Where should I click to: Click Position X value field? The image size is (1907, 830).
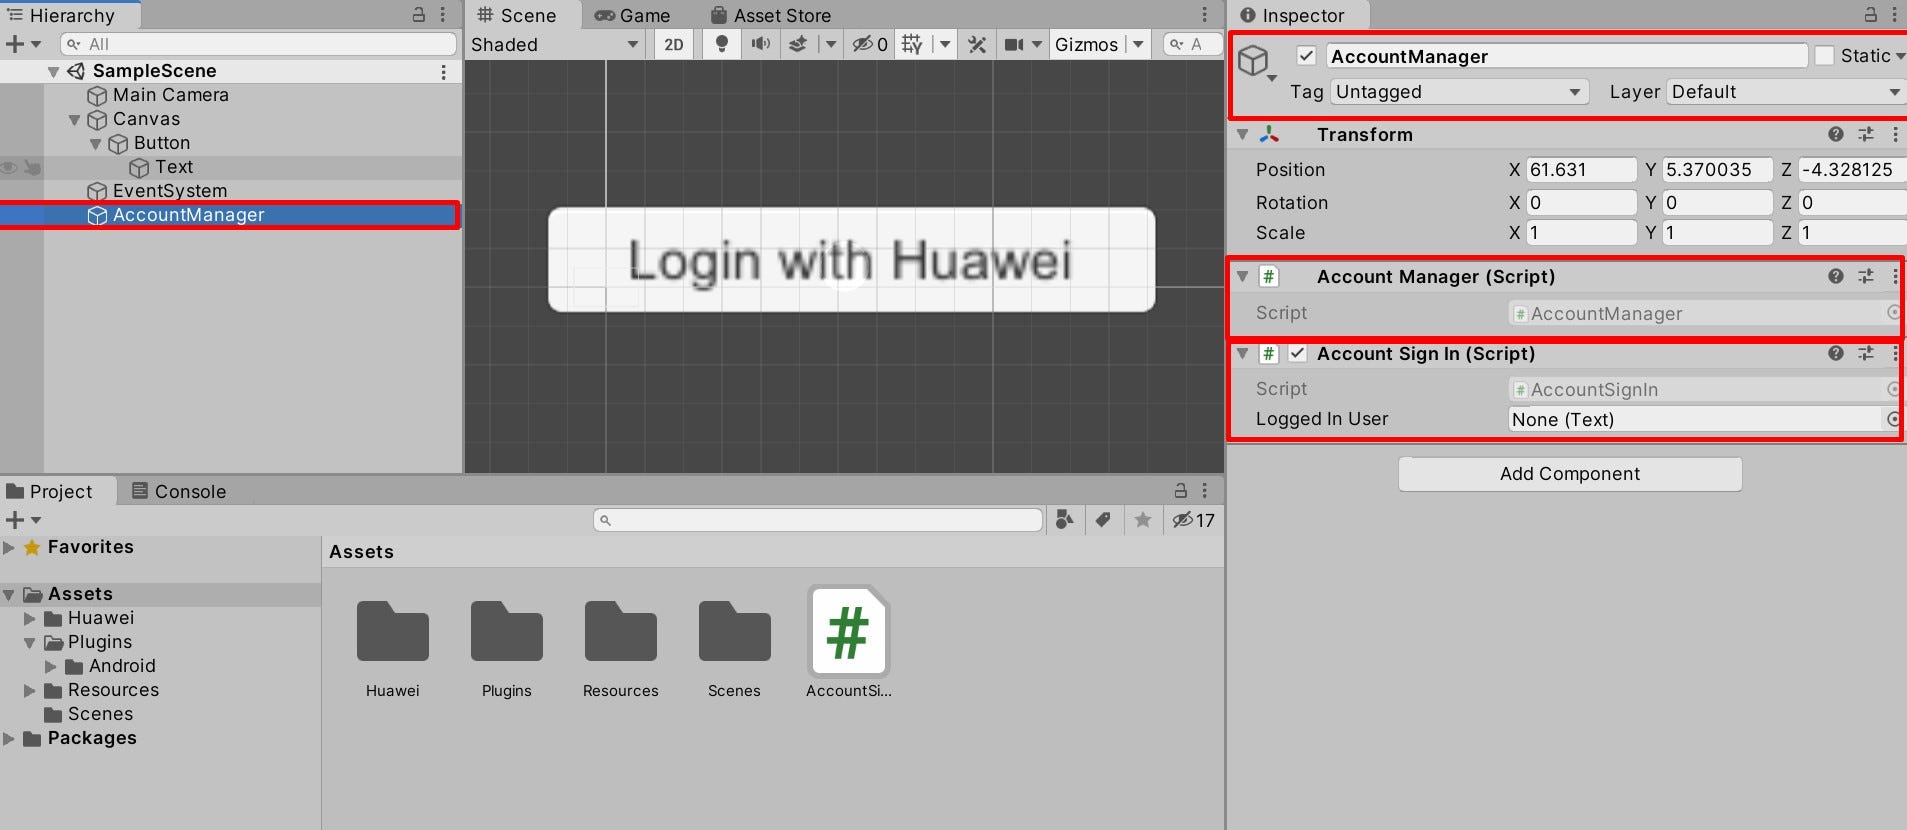[1581, 170]
